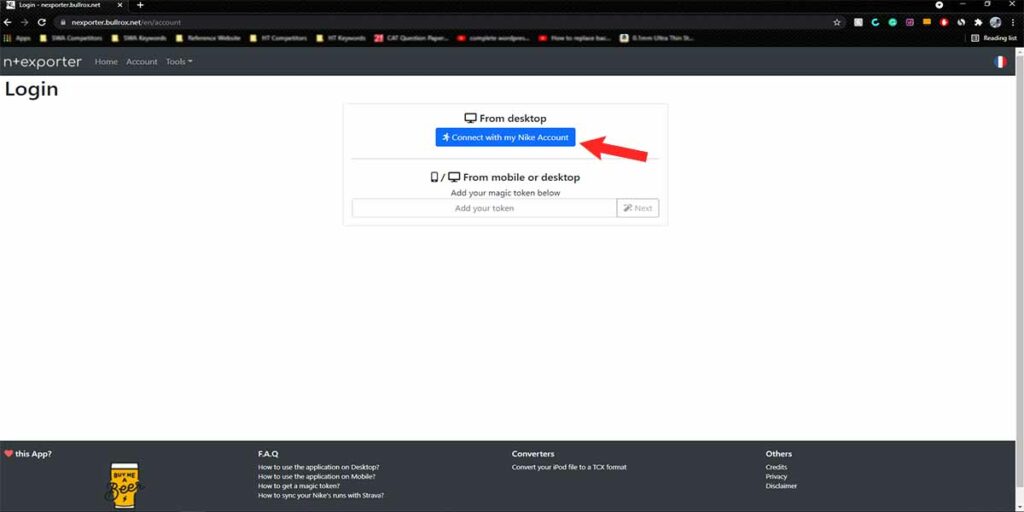Screen dimensions: 1024x512
Task: Open Reading list panel
Action: coord(993,38)
